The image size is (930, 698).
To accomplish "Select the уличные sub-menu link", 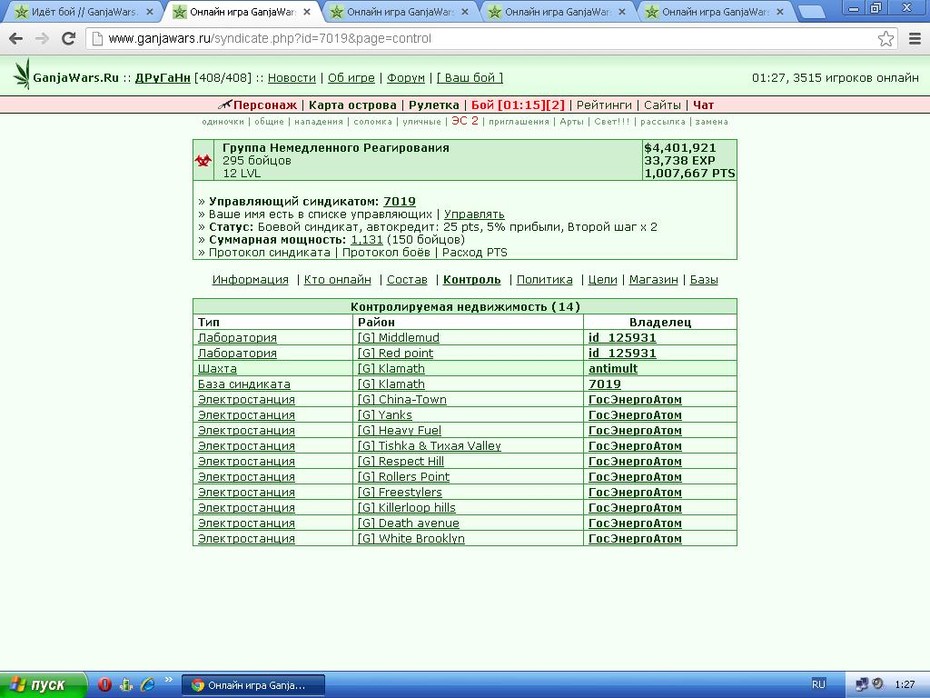I will 422,122.
